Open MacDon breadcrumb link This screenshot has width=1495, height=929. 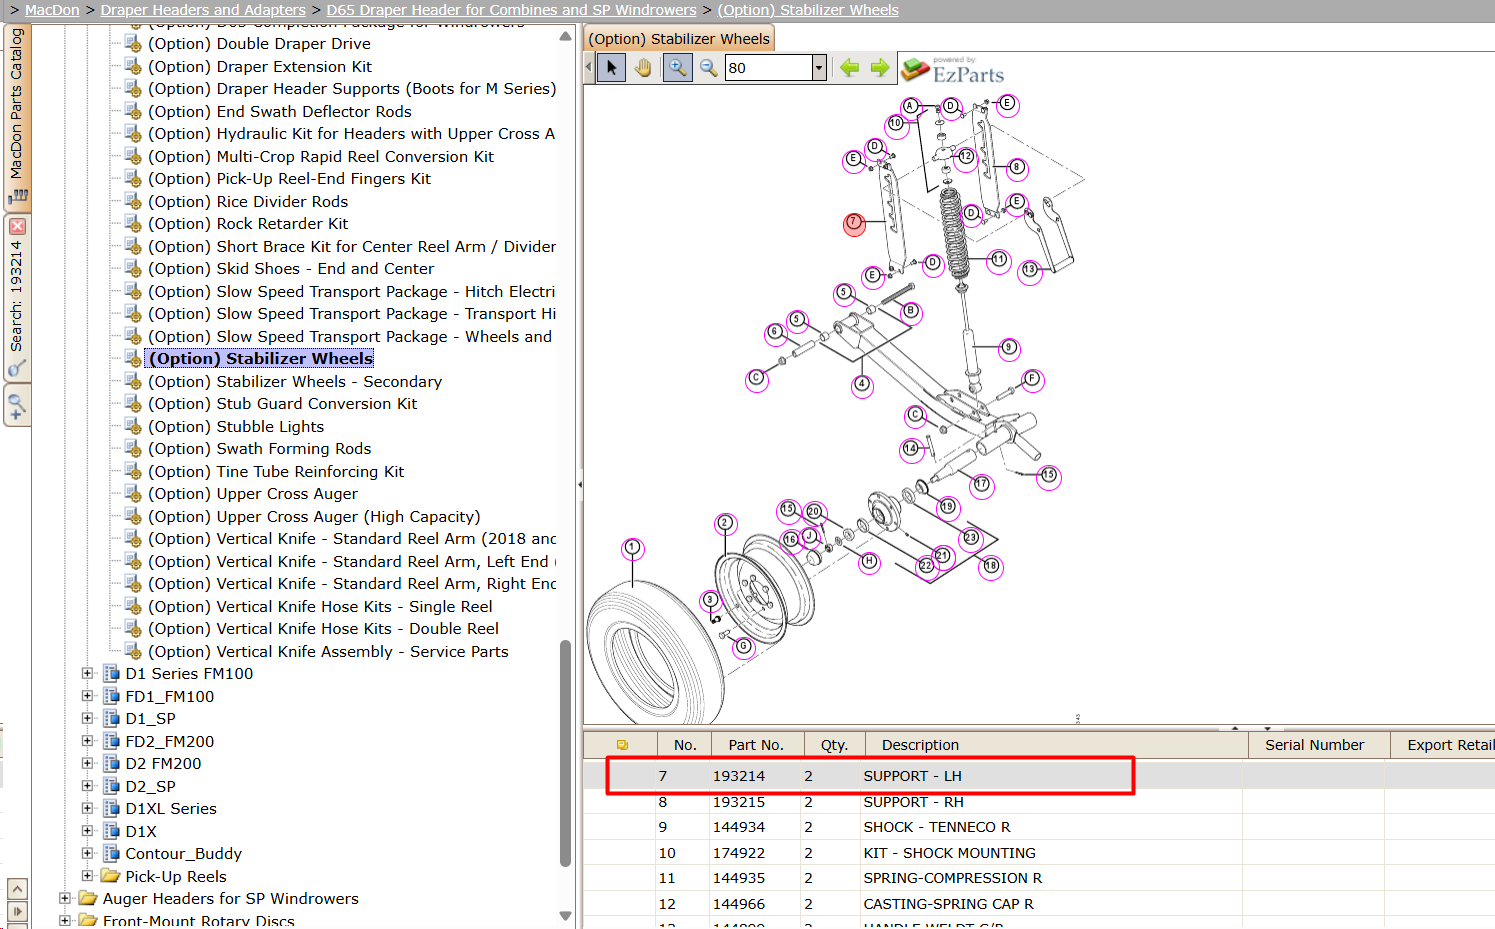(52, 10)
